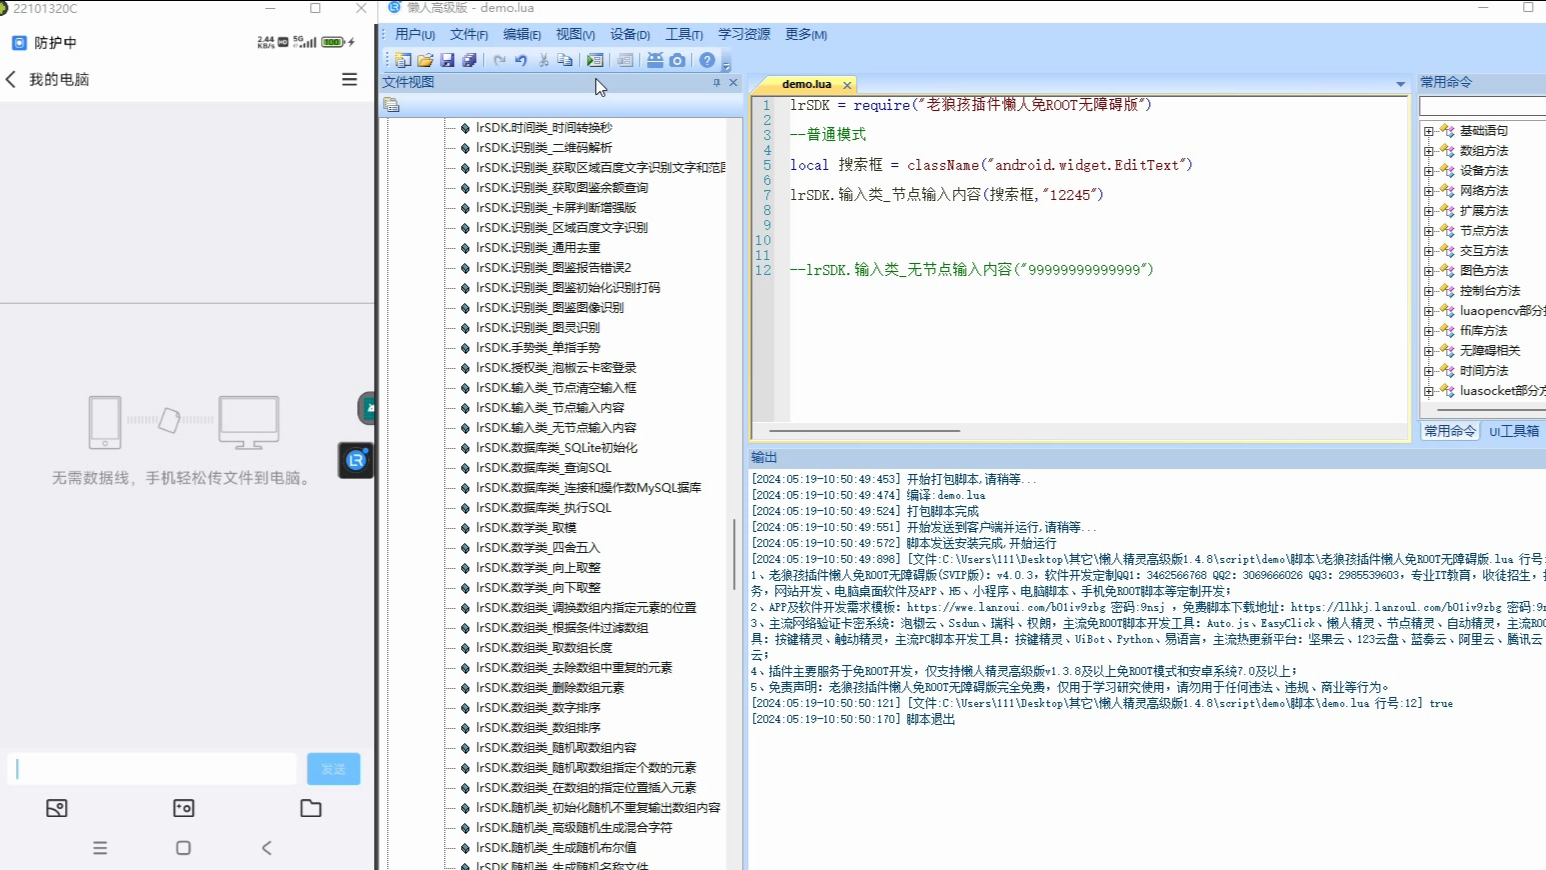Tap the screenshot capture icon in phone window

[x=184, y=808]
